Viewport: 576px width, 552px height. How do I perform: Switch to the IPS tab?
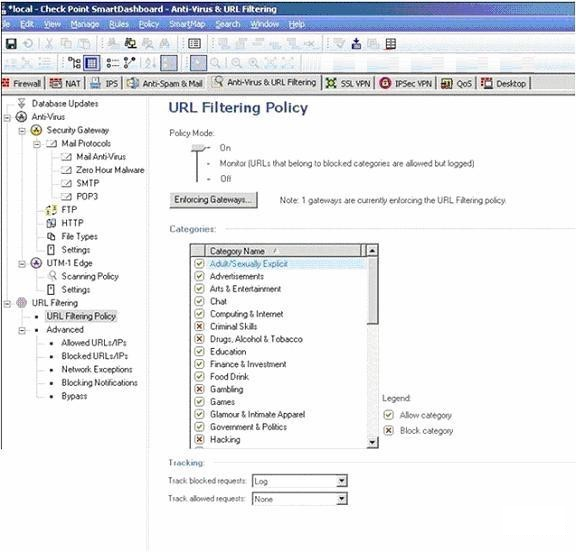click(105, 84)
